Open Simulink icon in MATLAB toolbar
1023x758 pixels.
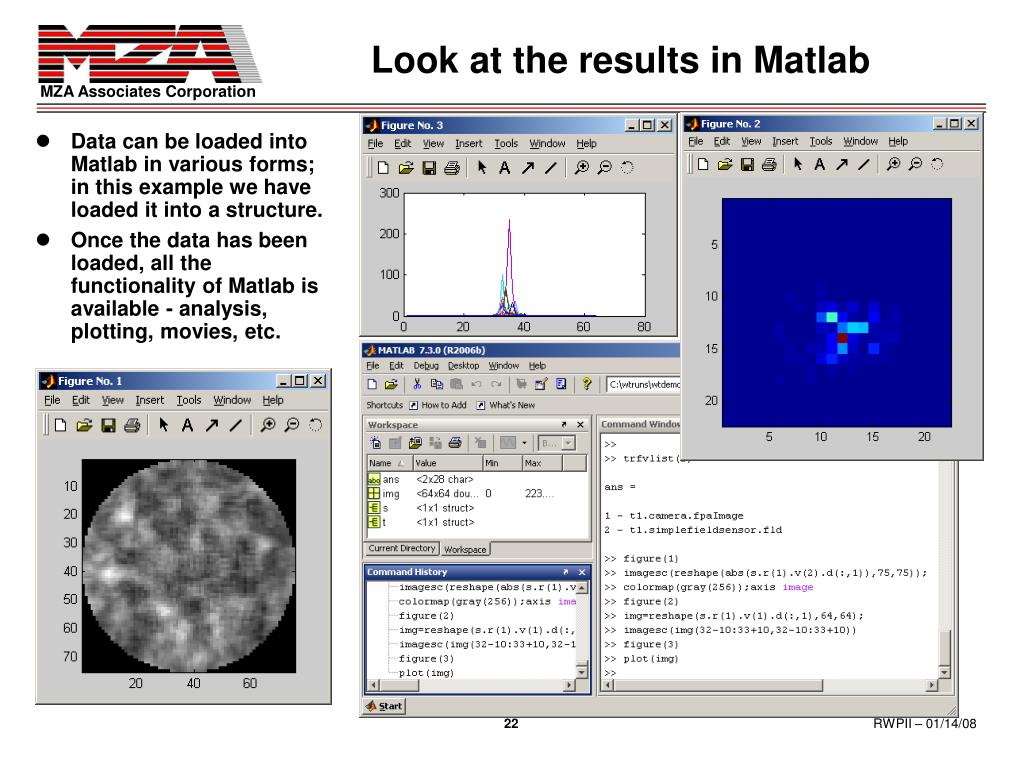click(521, 384)
